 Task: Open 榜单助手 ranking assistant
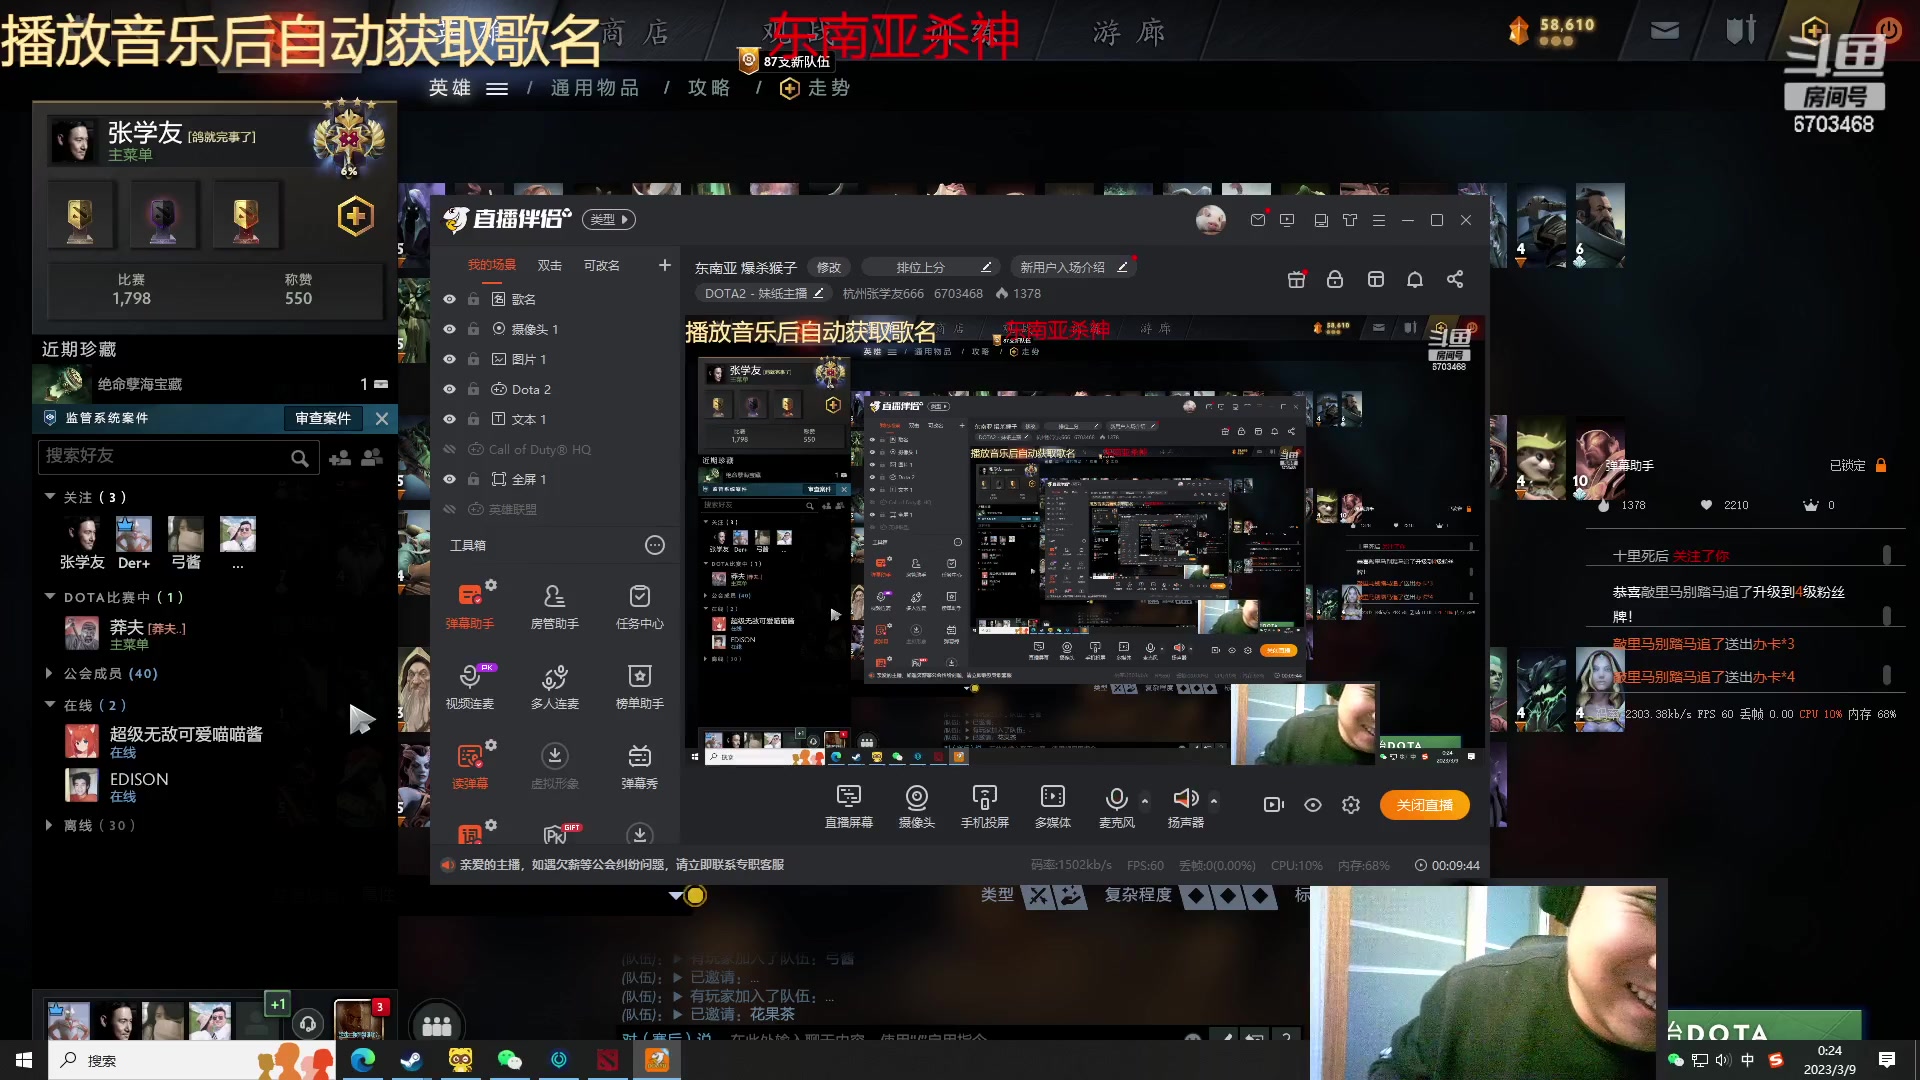point(639,685)
